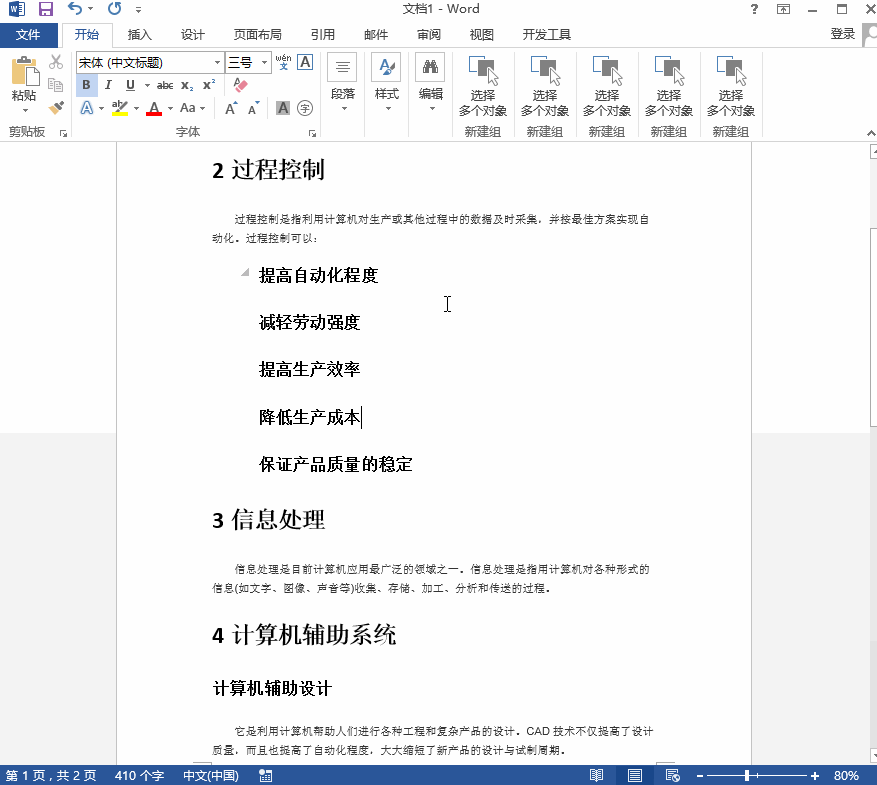Click the last 选择多个对象 button
Image resolution: width=877 pixels, height=785 pixels.
(730, 86)
